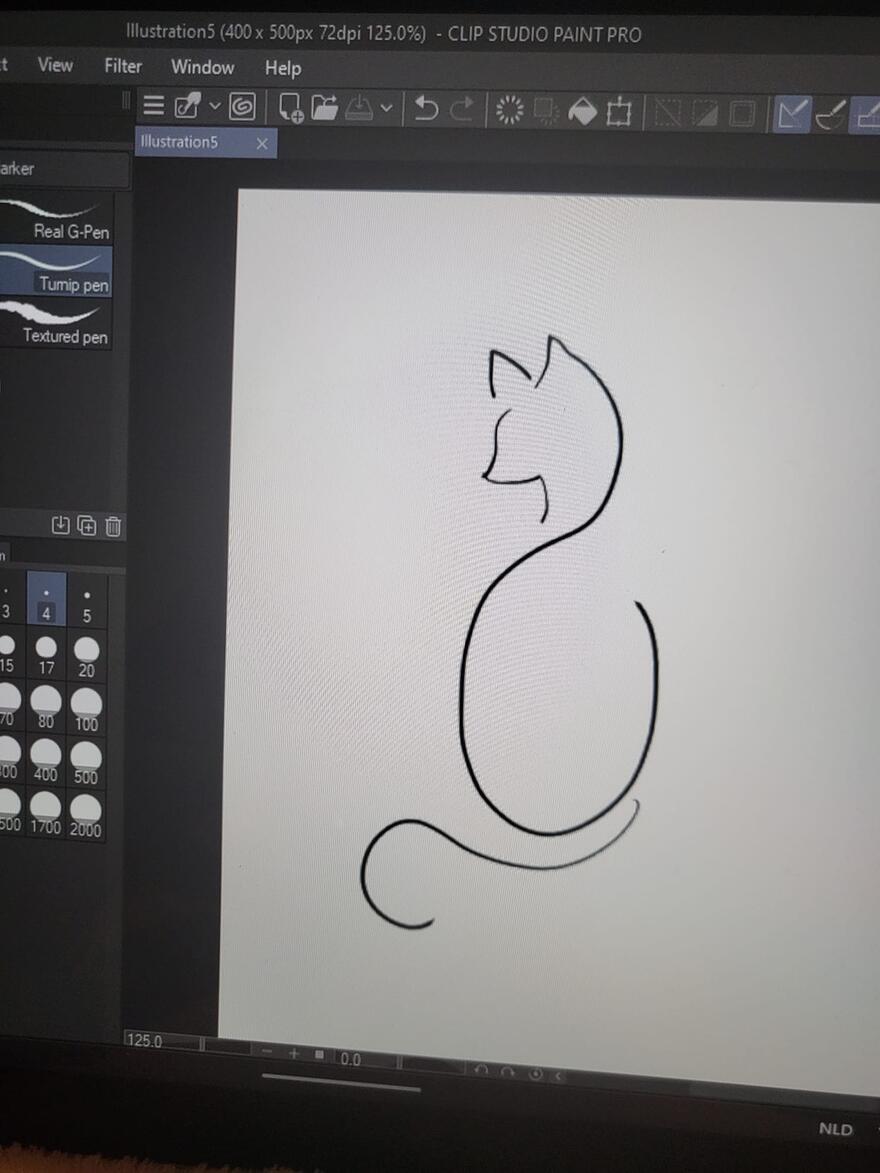This screenshot has width=880, height=1173.
Task: Open Clip Studio launcher icon
Action: click(x=242, y=107)
